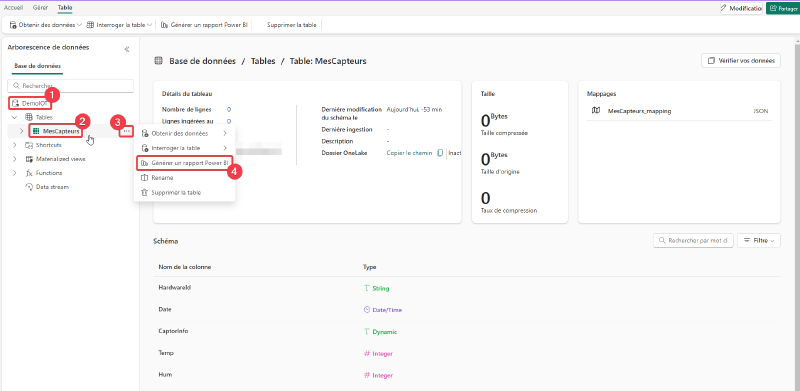800x391 pixels.
Task: Click the trash icon in context menu
Action: (x=144, y=192)
